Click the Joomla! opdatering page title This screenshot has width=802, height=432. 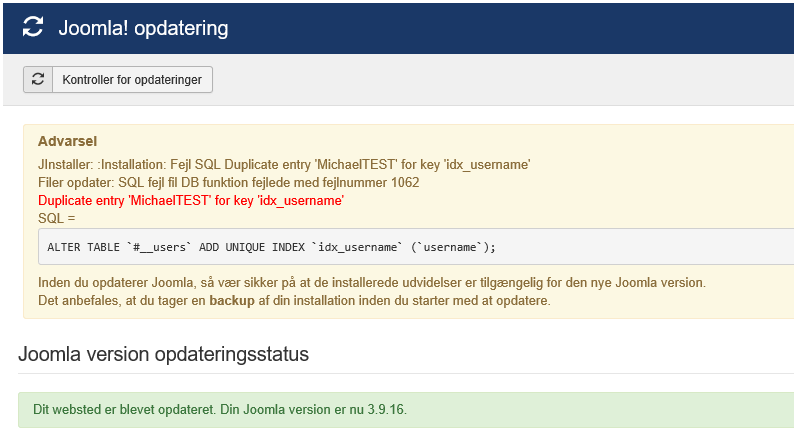coord(143,27)
